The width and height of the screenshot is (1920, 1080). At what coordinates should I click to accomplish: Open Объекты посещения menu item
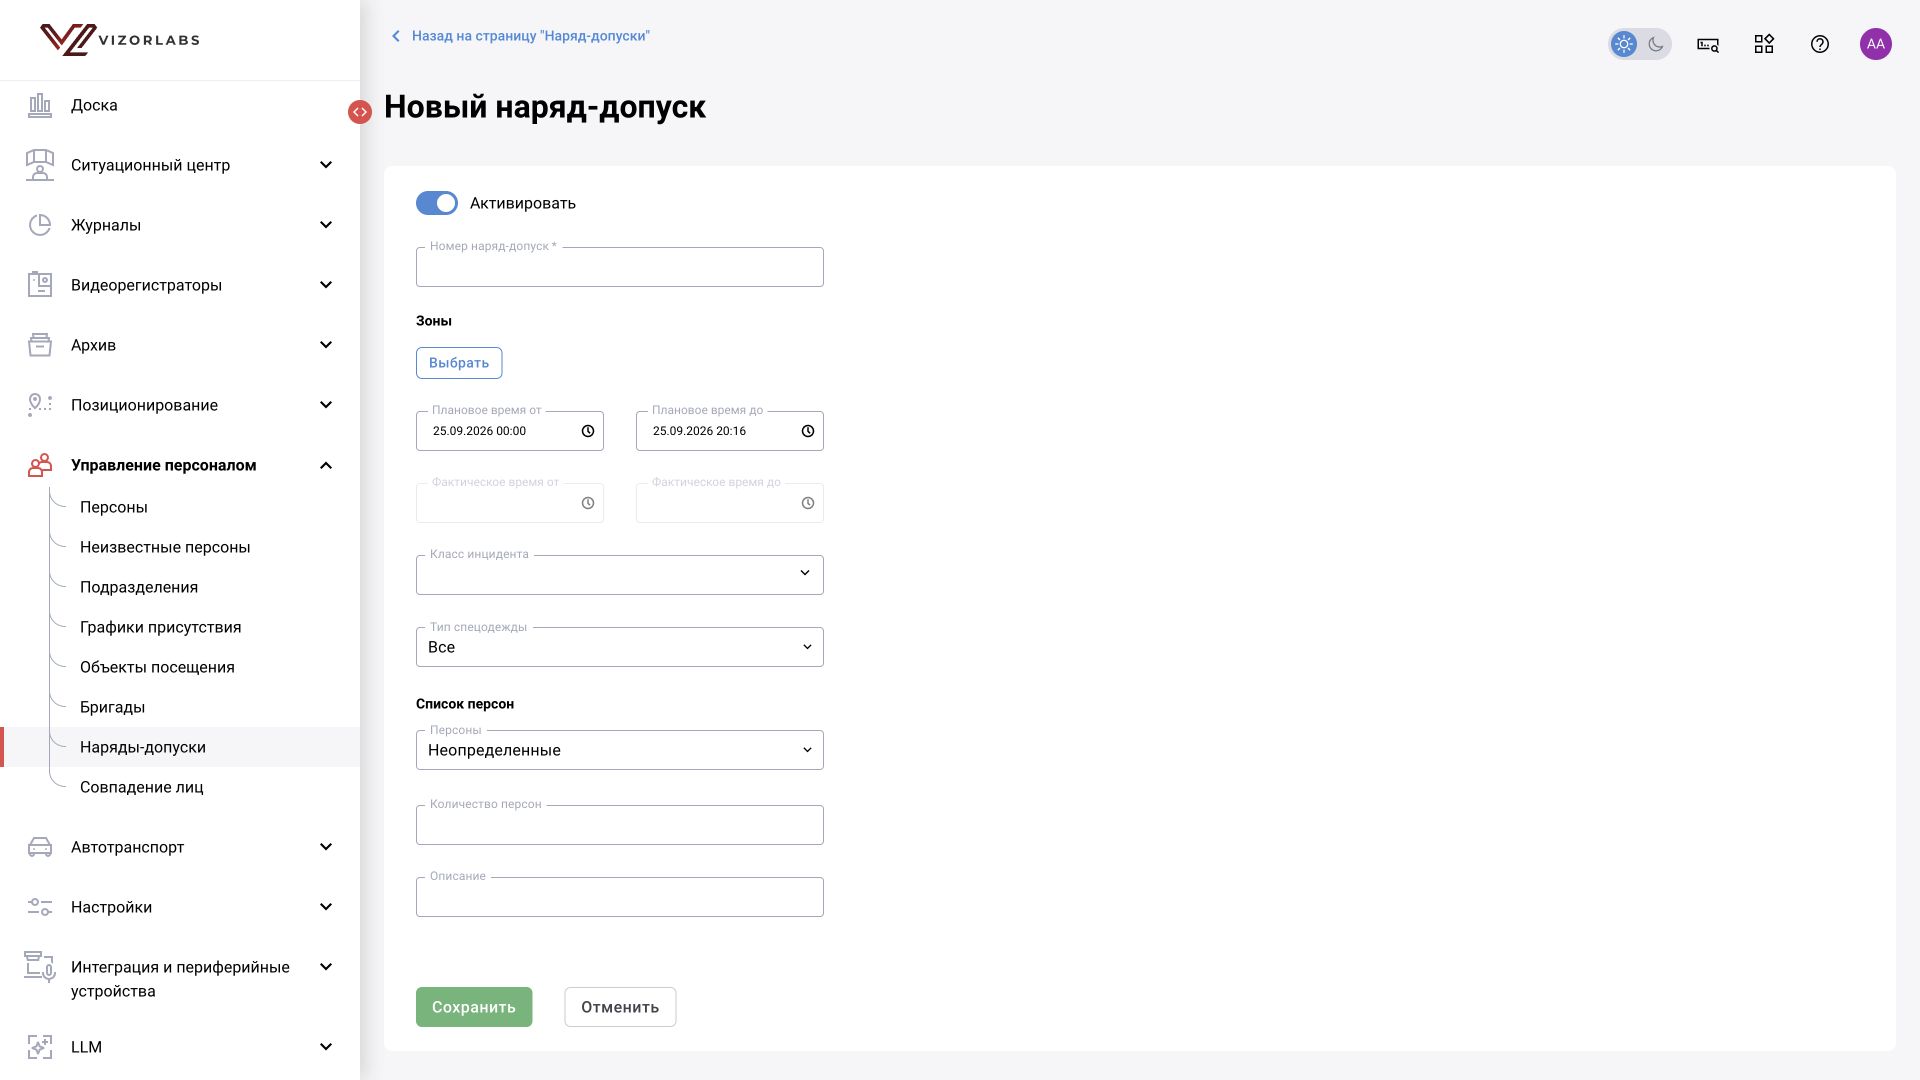[x=157, y=667]
